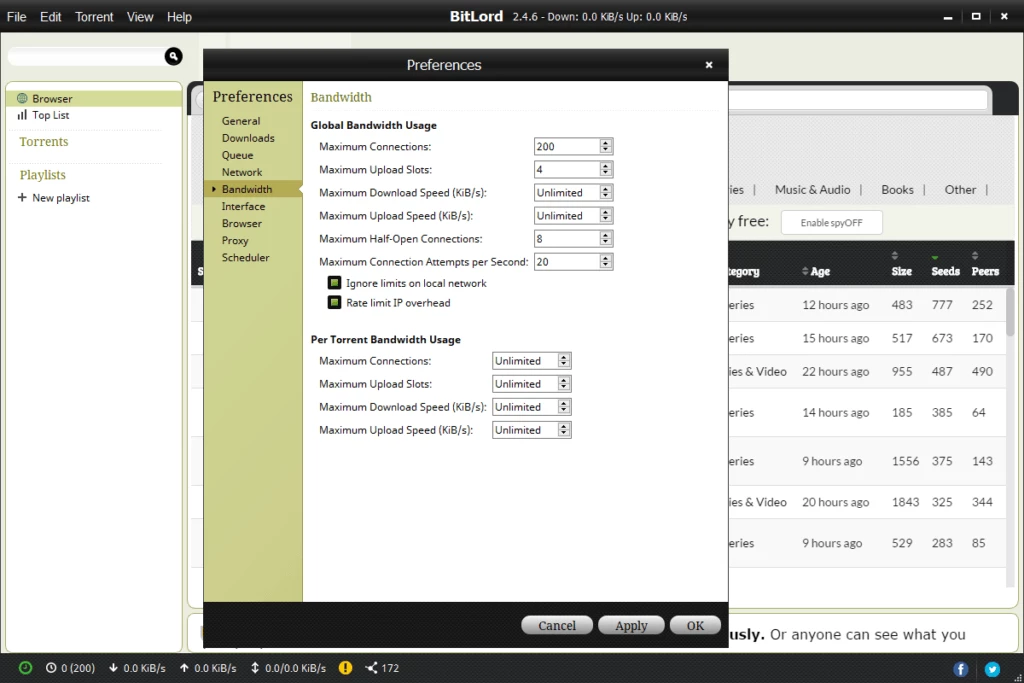Toggle Rate limit IP overhead checkbox
1024x683 pixels.
335,303
